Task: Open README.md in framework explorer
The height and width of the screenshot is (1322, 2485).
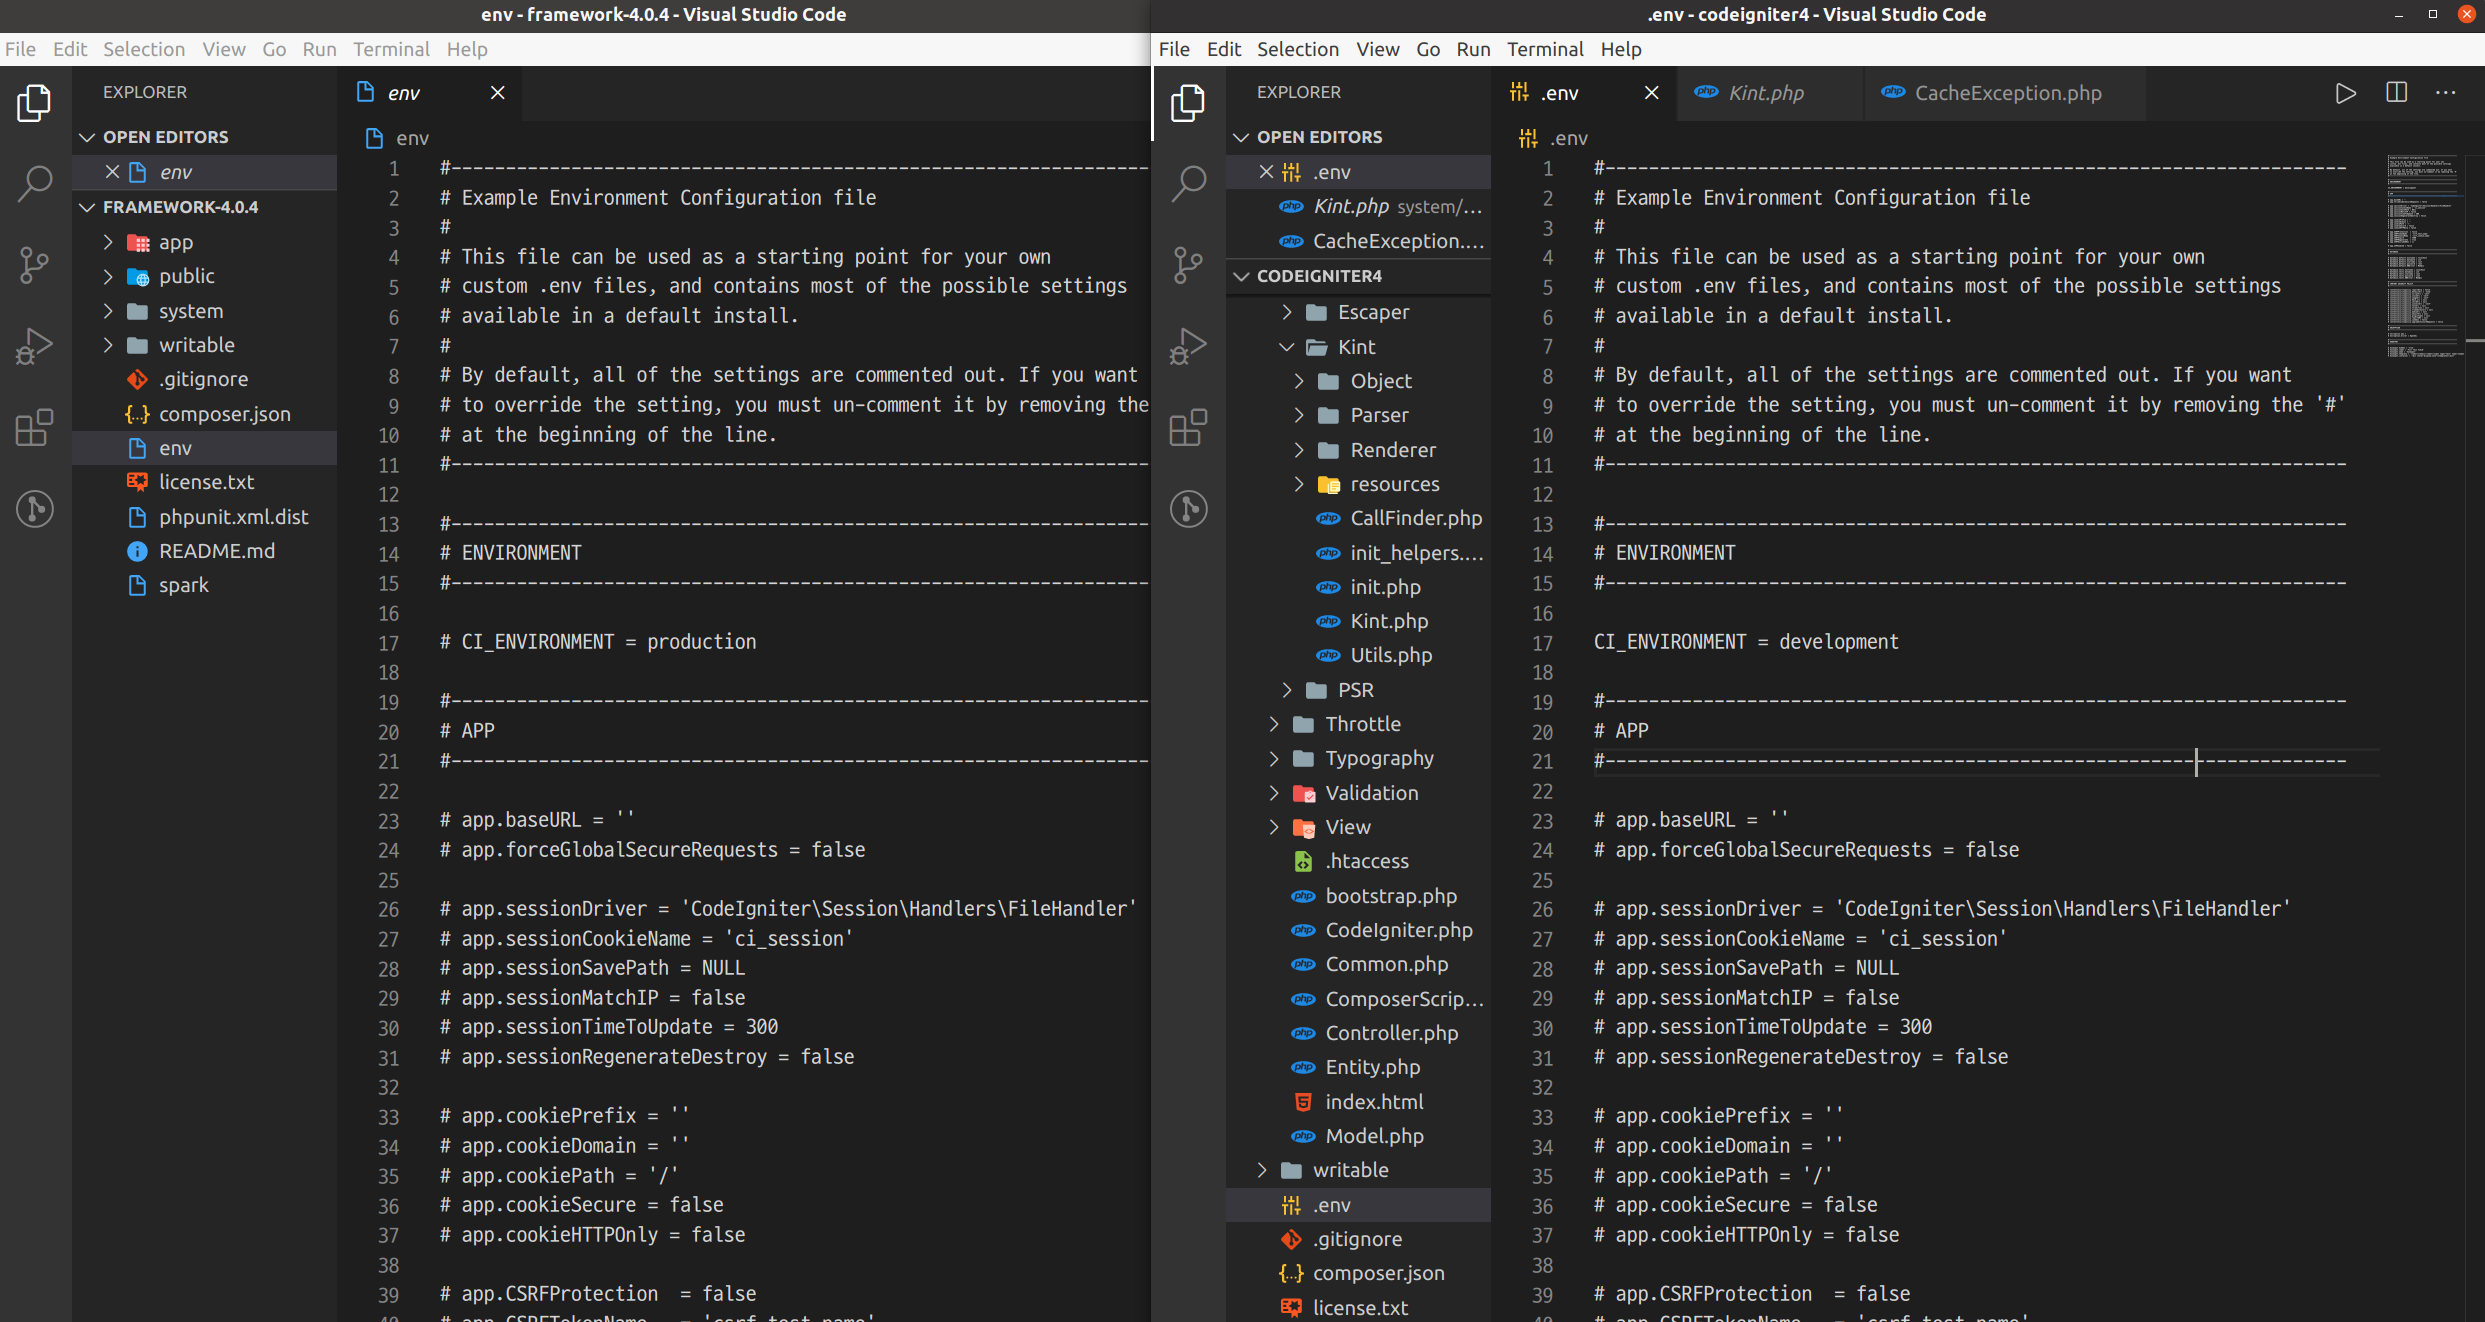Action: pos(204,551)
